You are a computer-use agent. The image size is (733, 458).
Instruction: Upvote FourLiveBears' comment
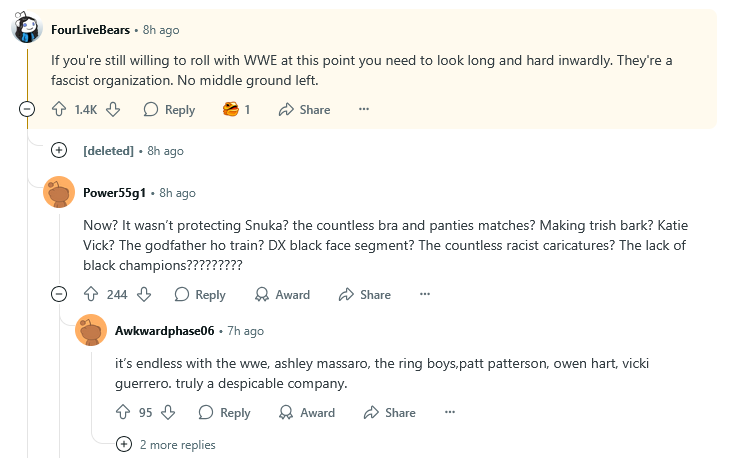click(x=58, y=109)
